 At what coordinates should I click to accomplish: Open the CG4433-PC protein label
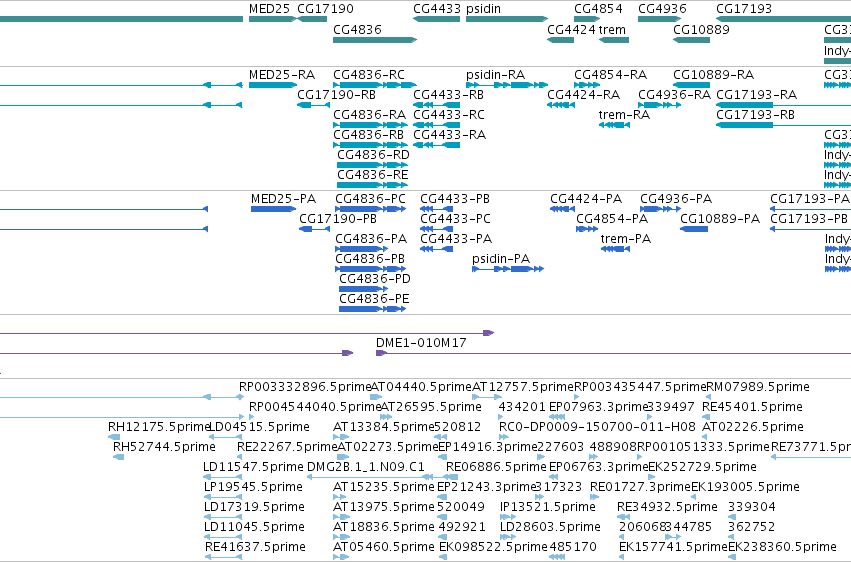455,219
